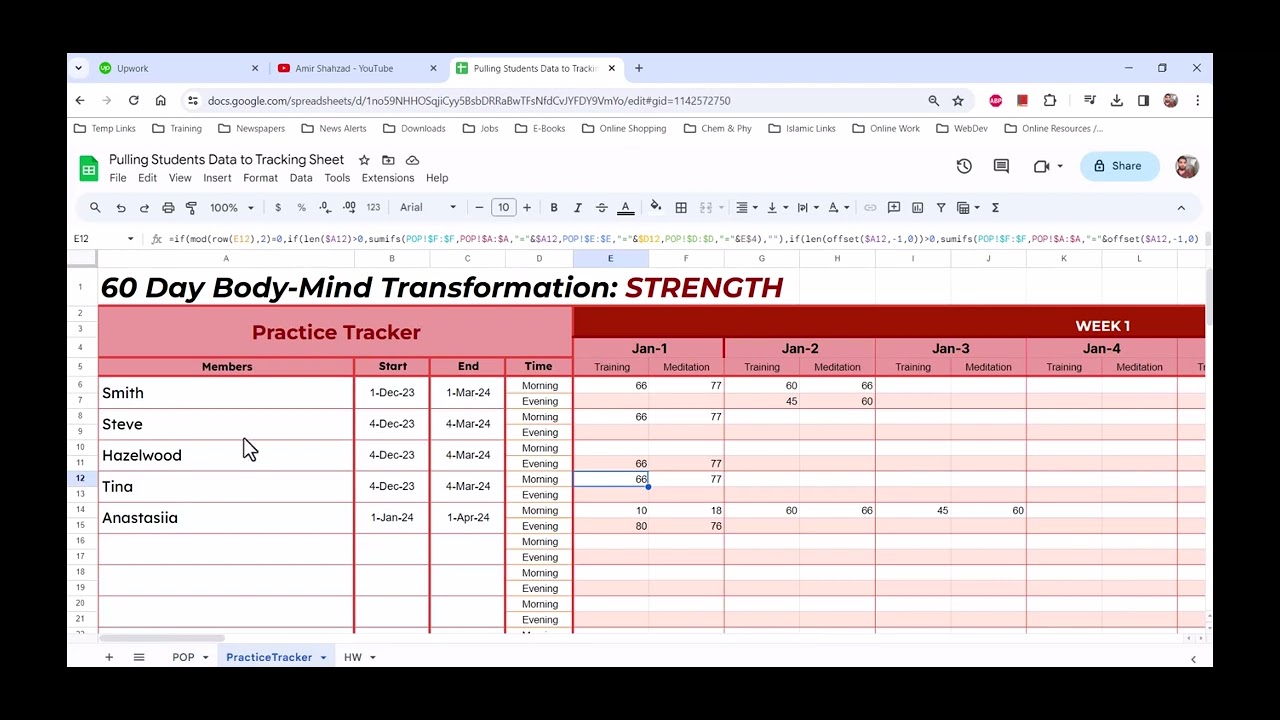1280x720 pixels.
Task: Show all comments panel
Action: click(x=1001, y=166)
